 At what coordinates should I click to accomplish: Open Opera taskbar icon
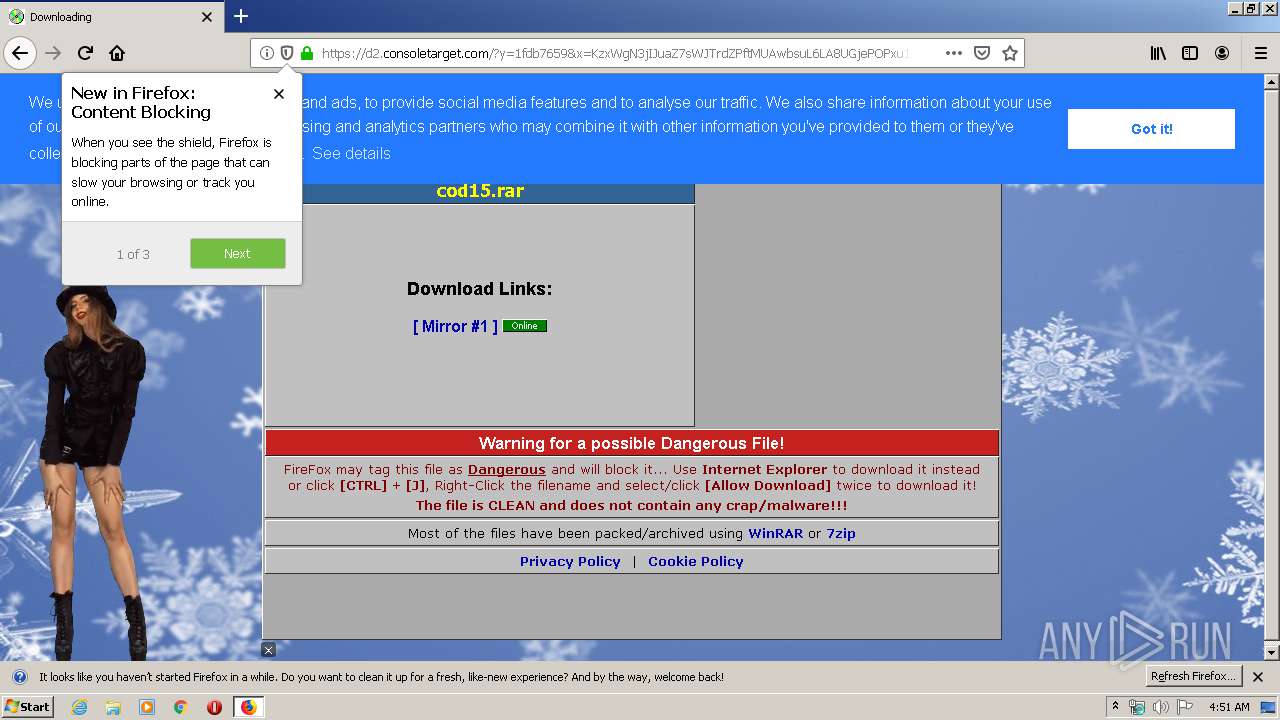214,707
